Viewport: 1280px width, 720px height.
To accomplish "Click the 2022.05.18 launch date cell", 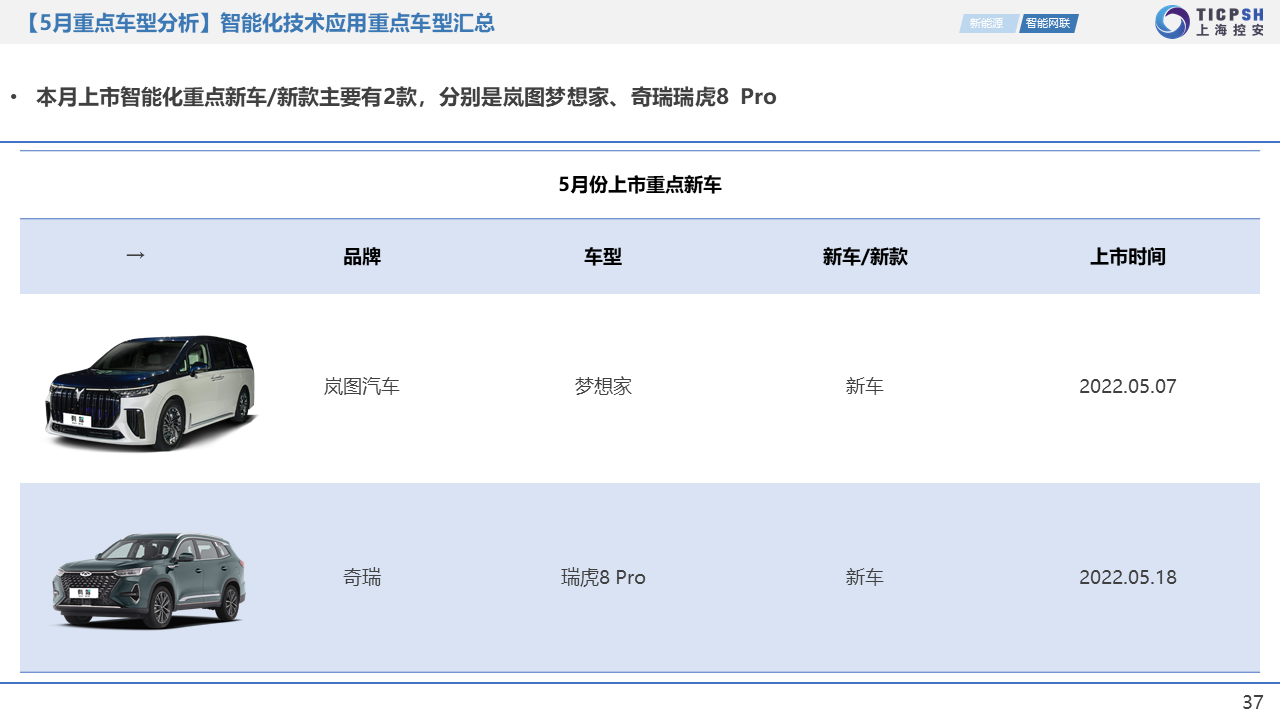I will tap(1128, 577).
